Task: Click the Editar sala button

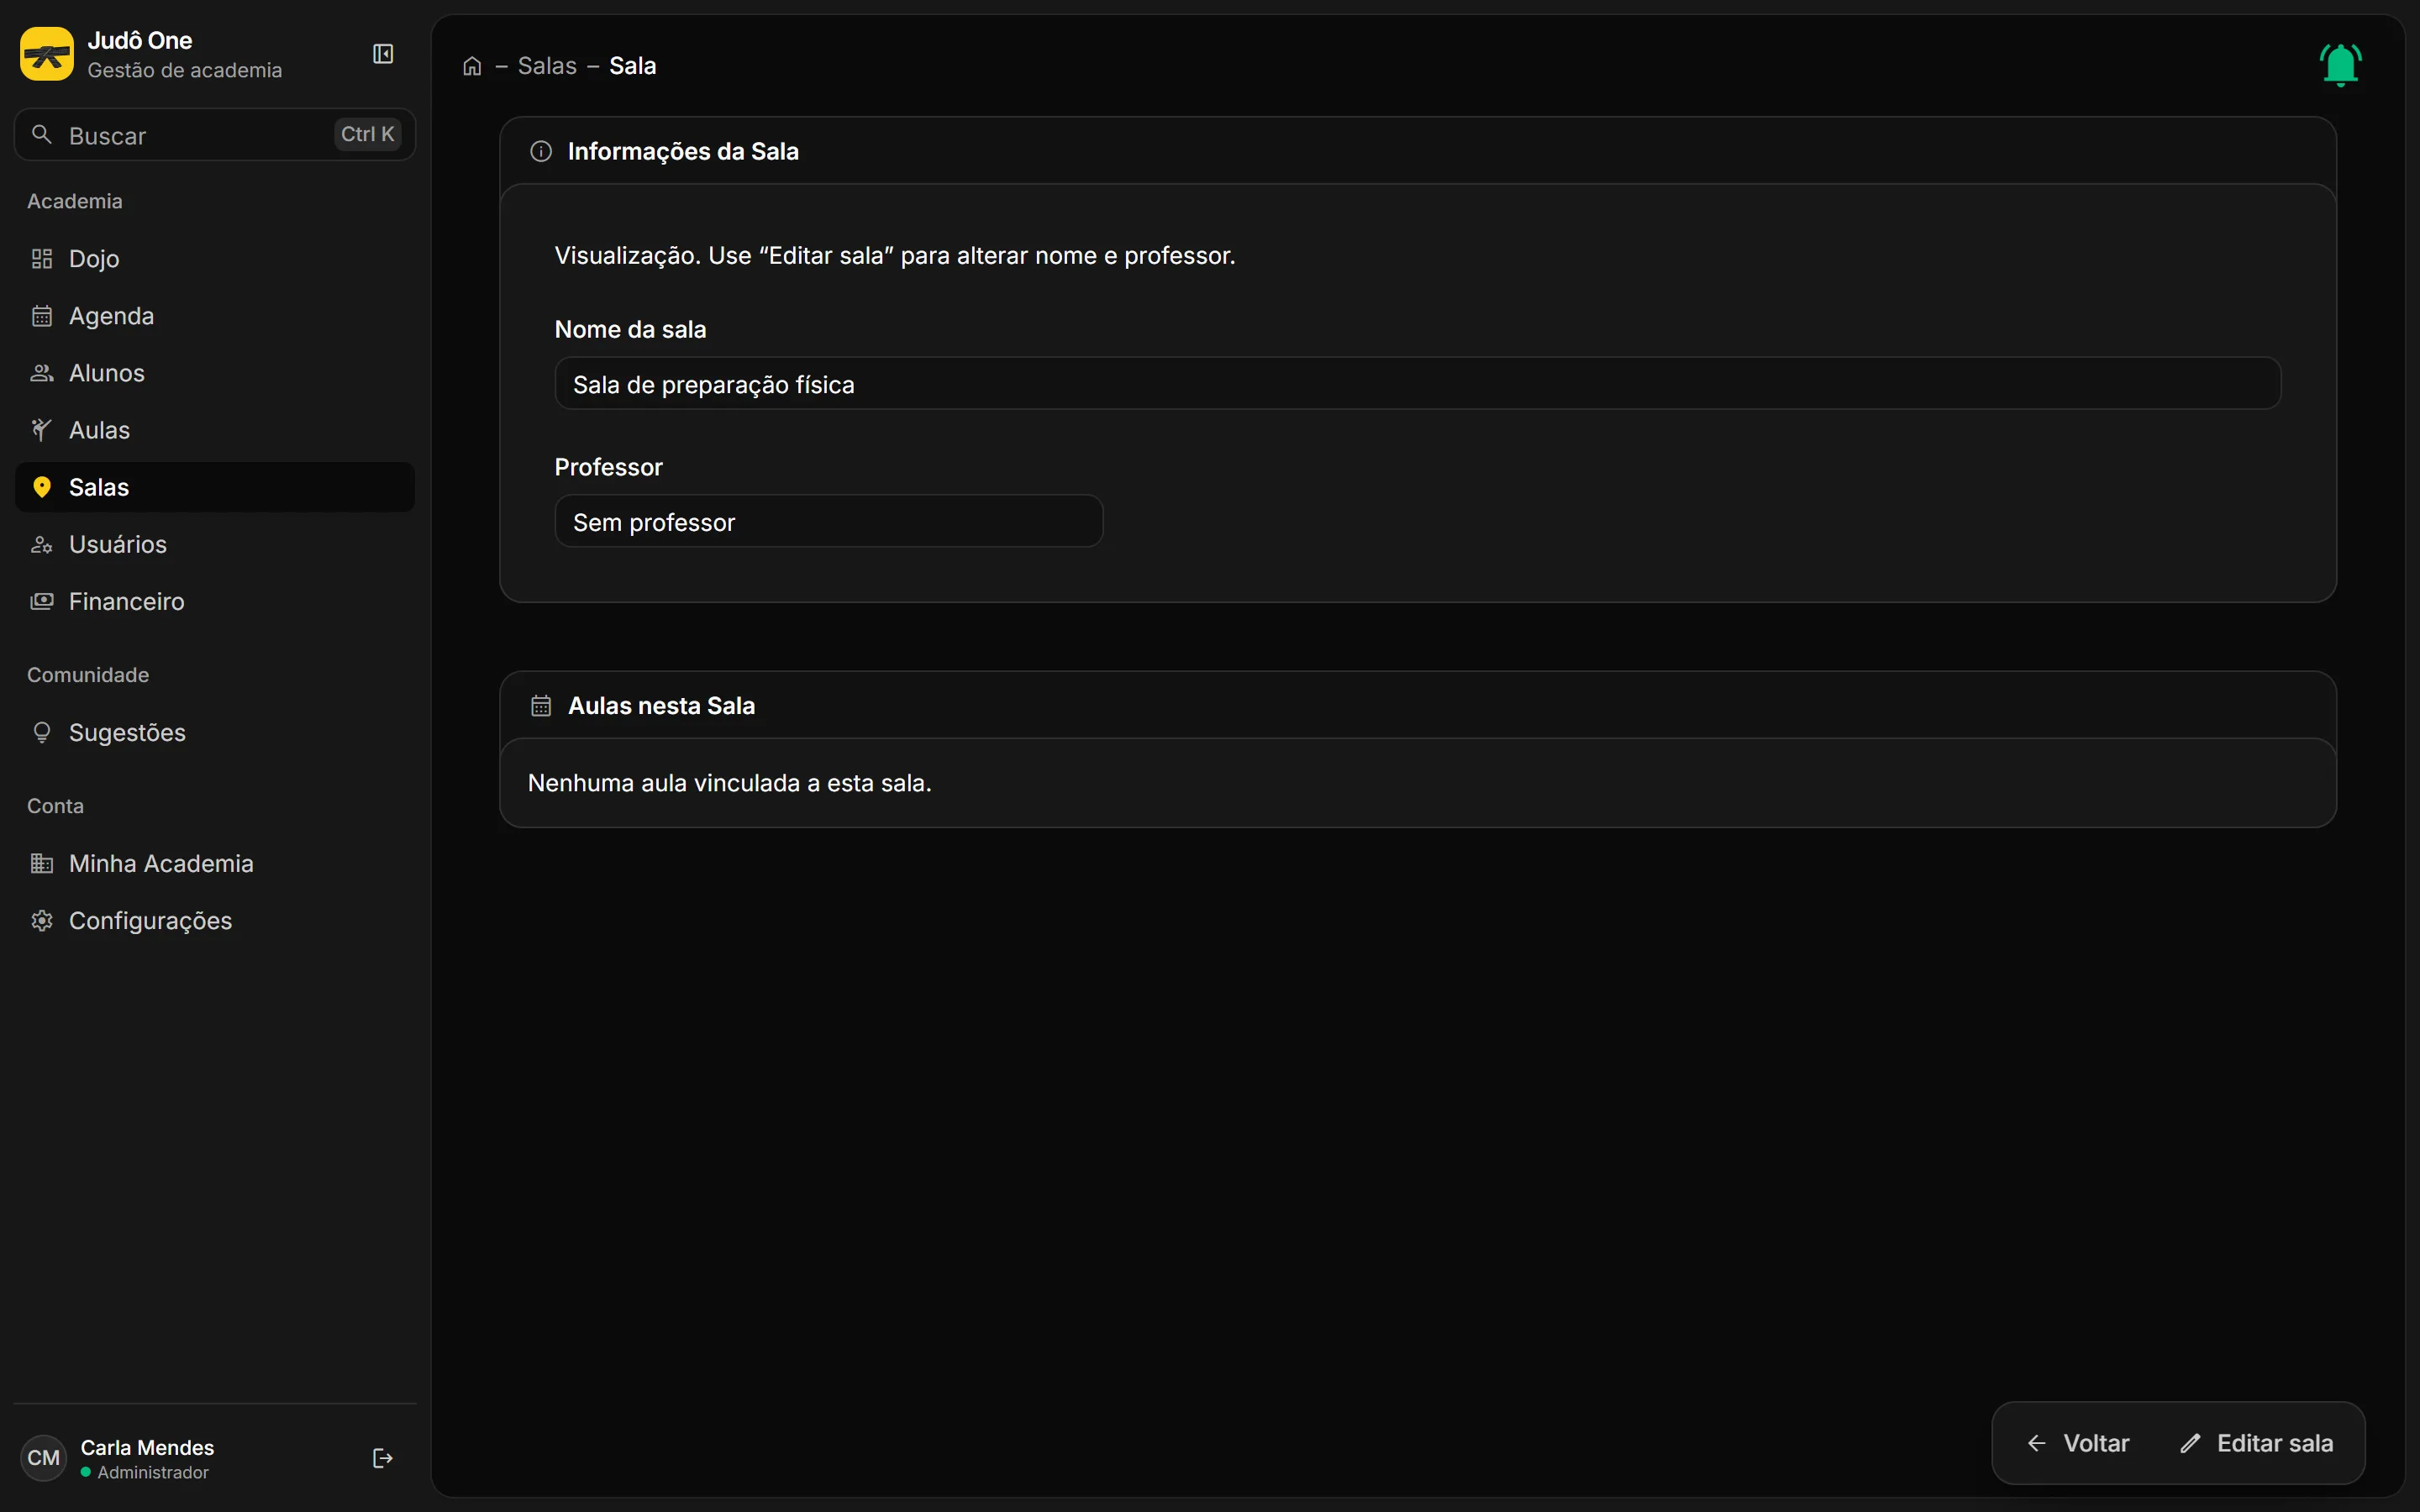Action: [x=2256, y=1443]
